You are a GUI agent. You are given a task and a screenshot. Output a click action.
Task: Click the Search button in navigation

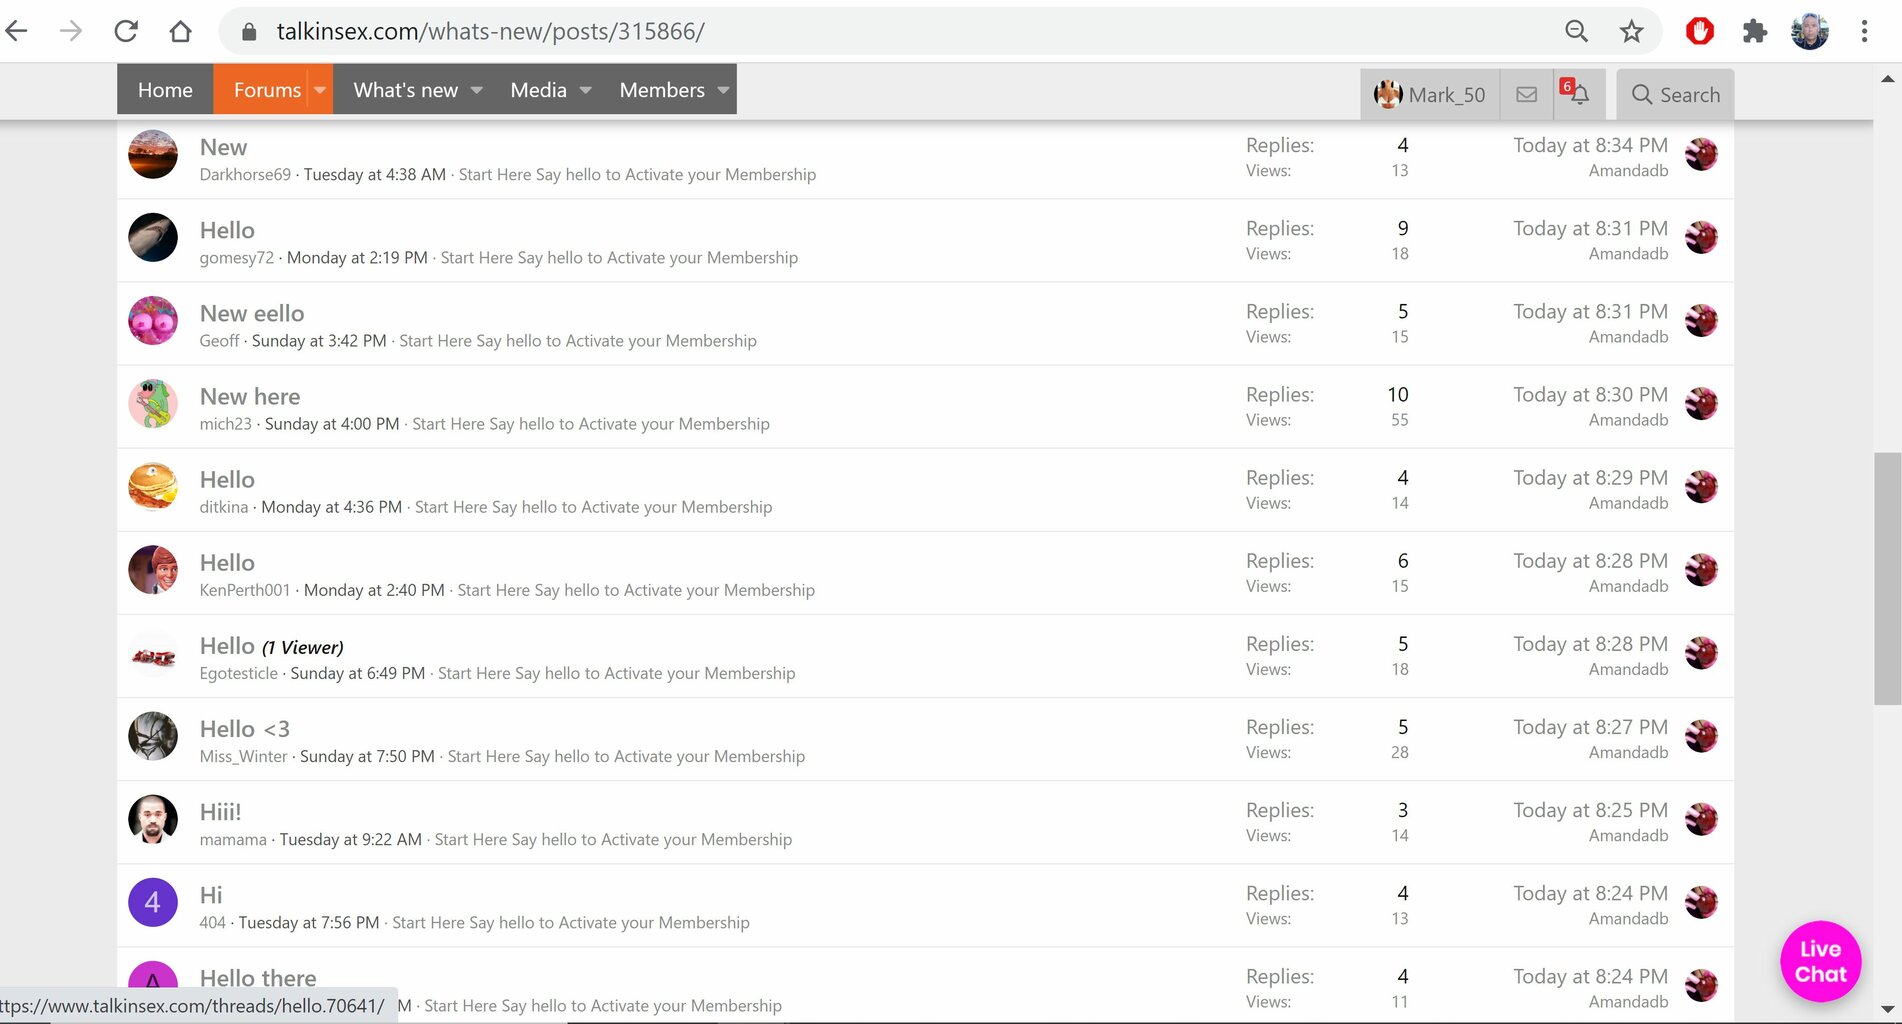coord(1676,95)
